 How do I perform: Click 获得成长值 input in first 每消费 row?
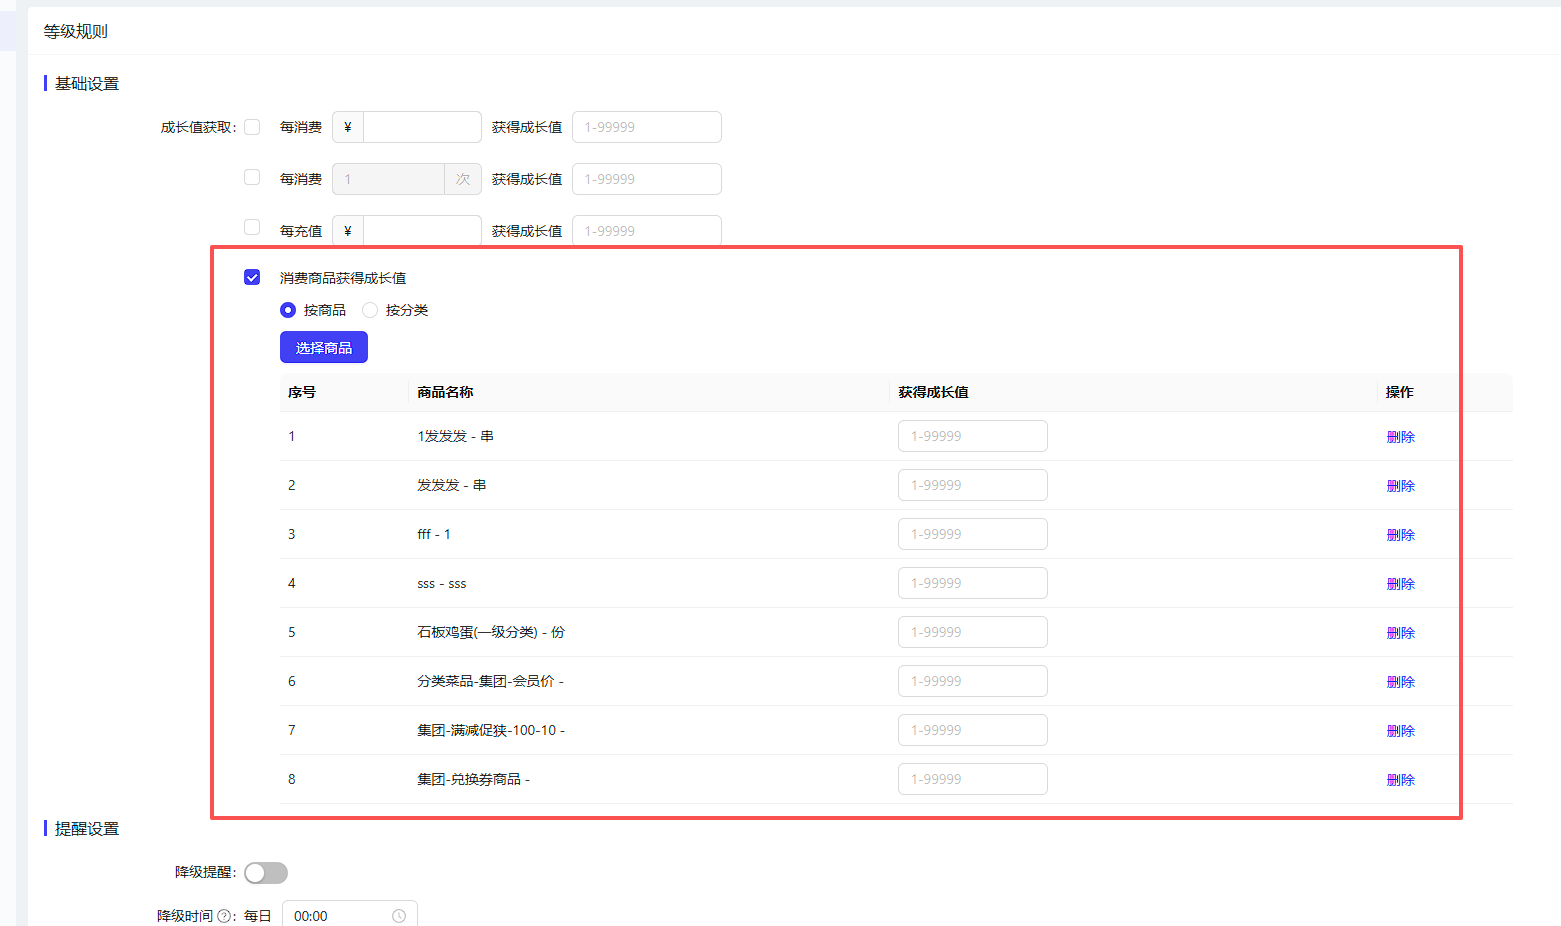coord(646,127)
